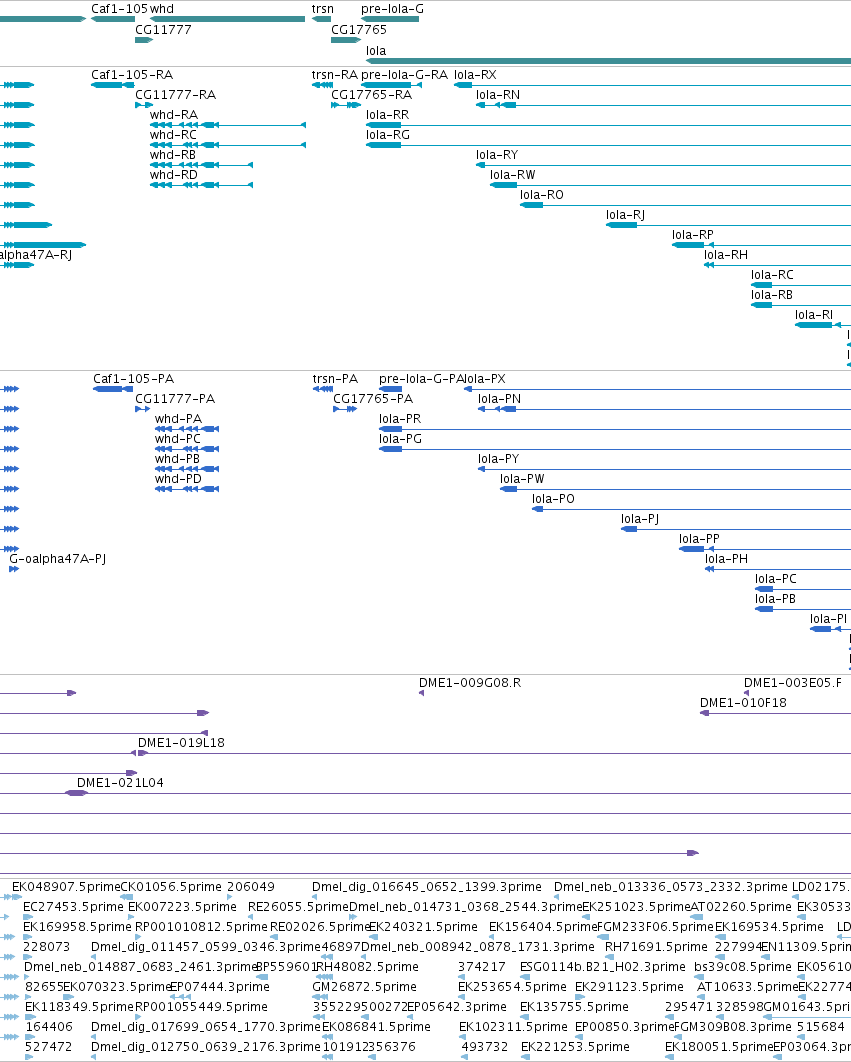Select protein lola-PH

[x=726, y=559]
